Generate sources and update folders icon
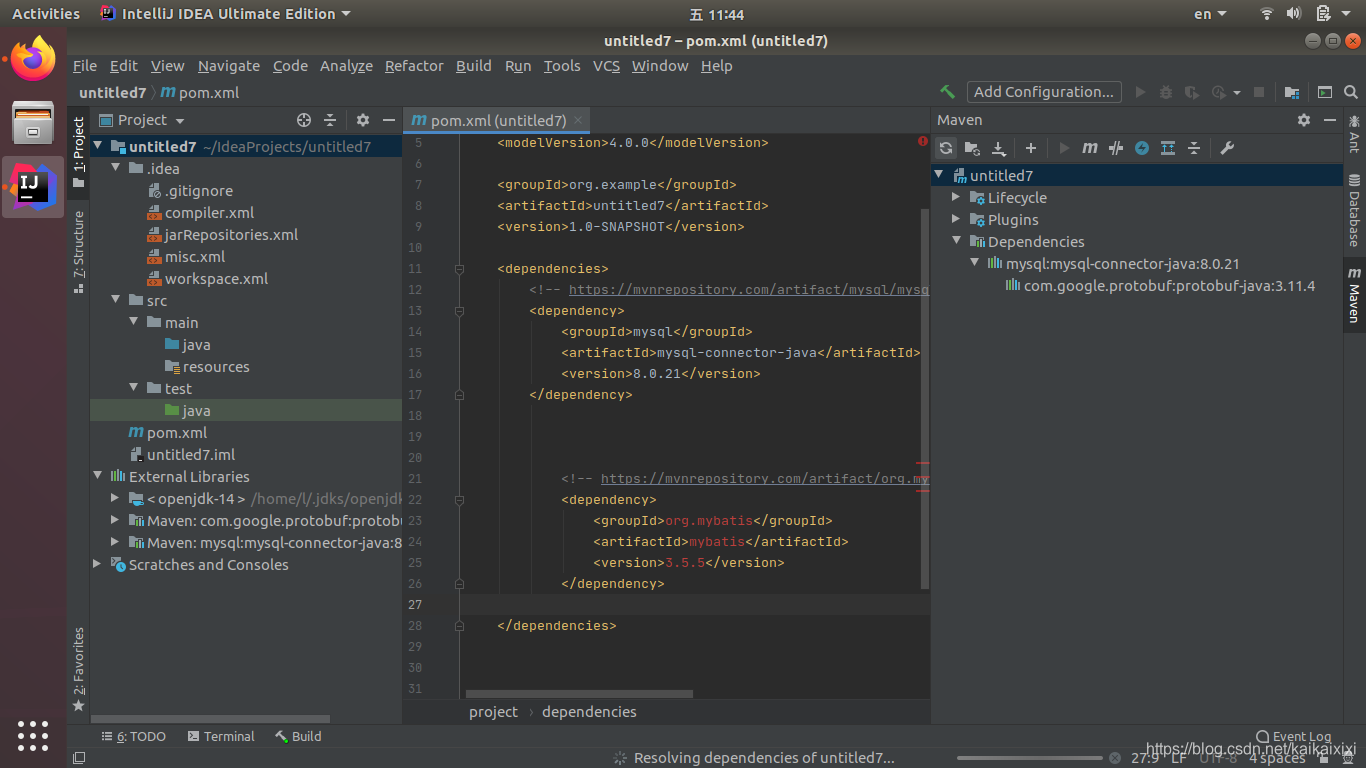 tap(972, 148)
